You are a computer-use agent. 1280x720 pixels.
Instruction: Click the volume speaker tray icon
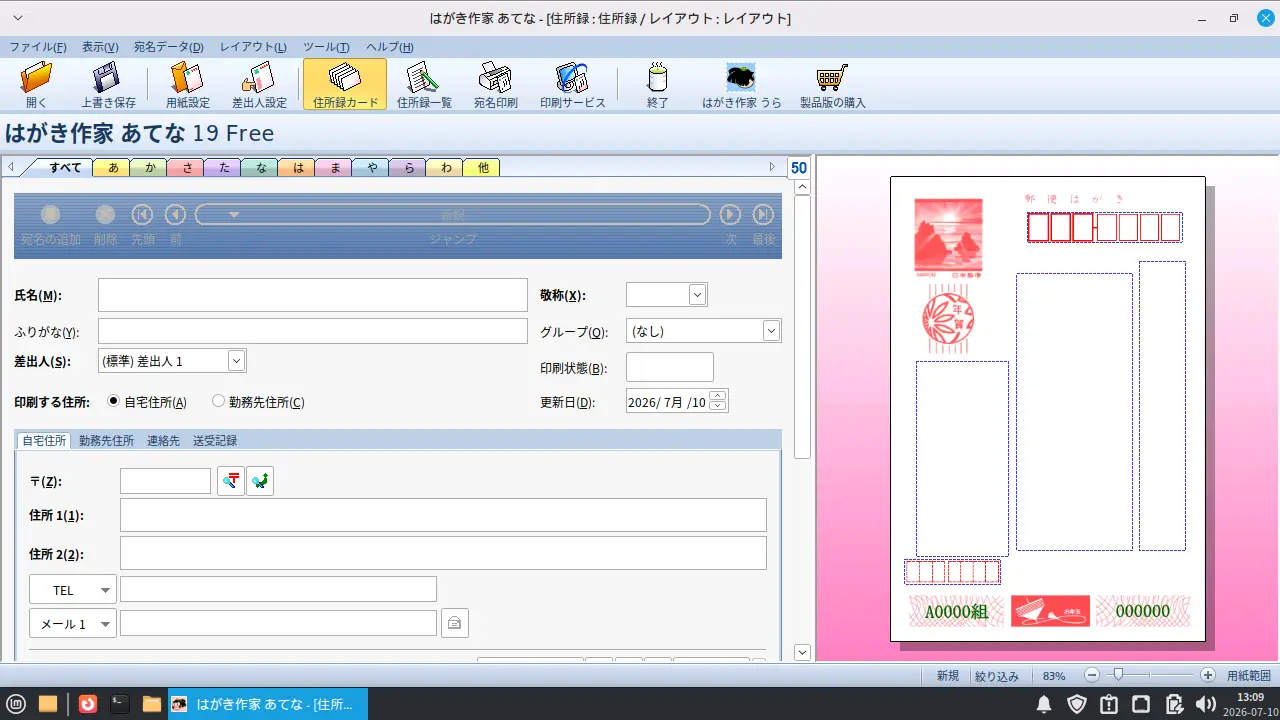pyautogui.click(x=1206, y=704)
